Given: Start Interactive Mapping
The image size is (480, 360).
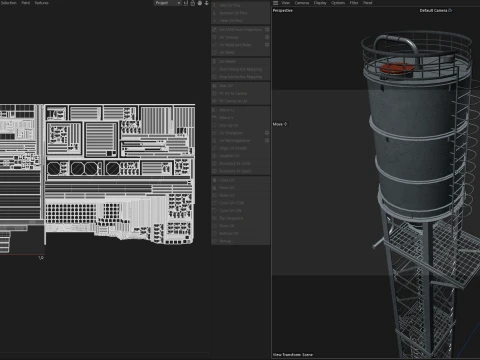Looking at the screenshot, I should [240, 69].
